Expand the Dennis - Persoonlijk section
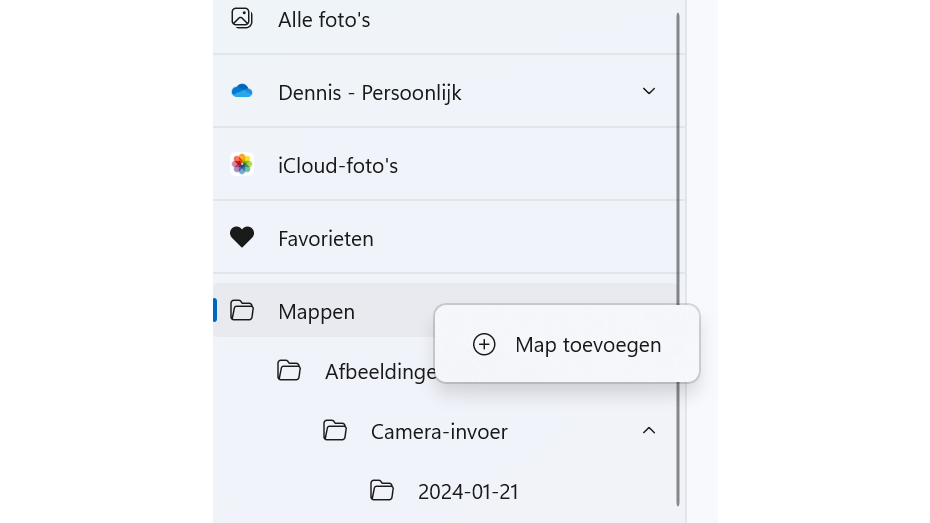The height and width of the screenshot is (523, 930). click(649, 92)
